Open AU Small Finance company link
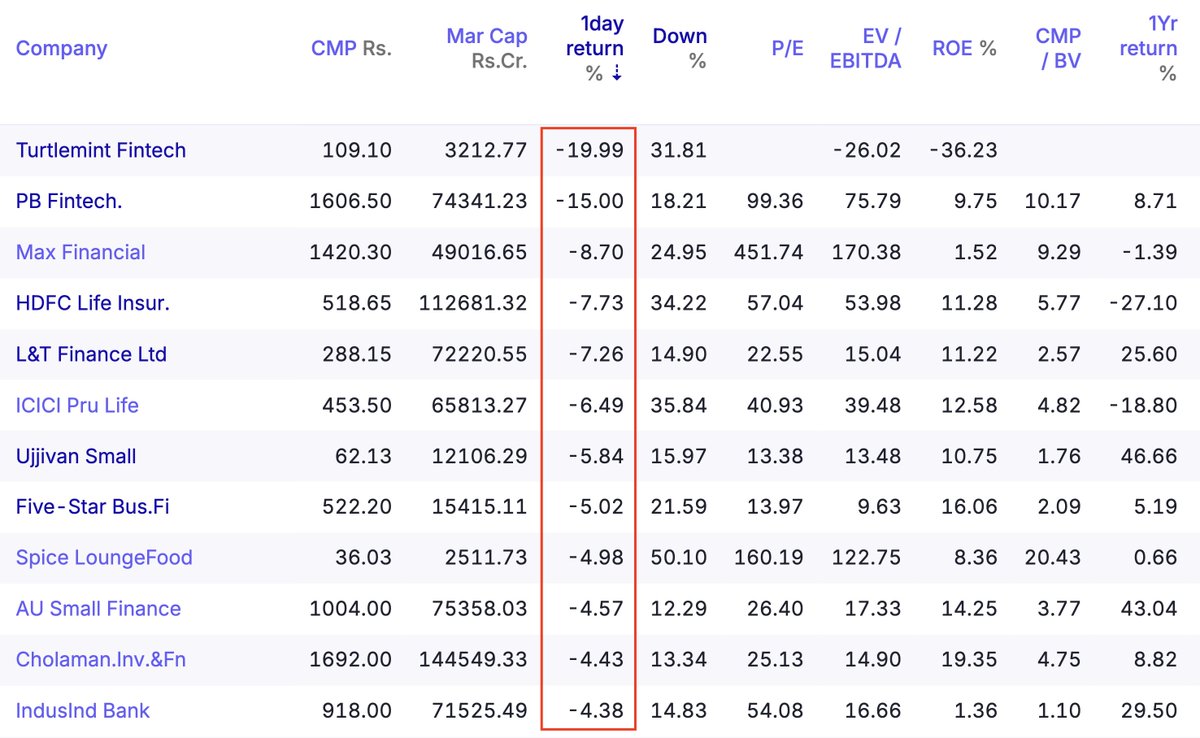The height and width of the screenshot is (738, 1200). pos(98,609)
